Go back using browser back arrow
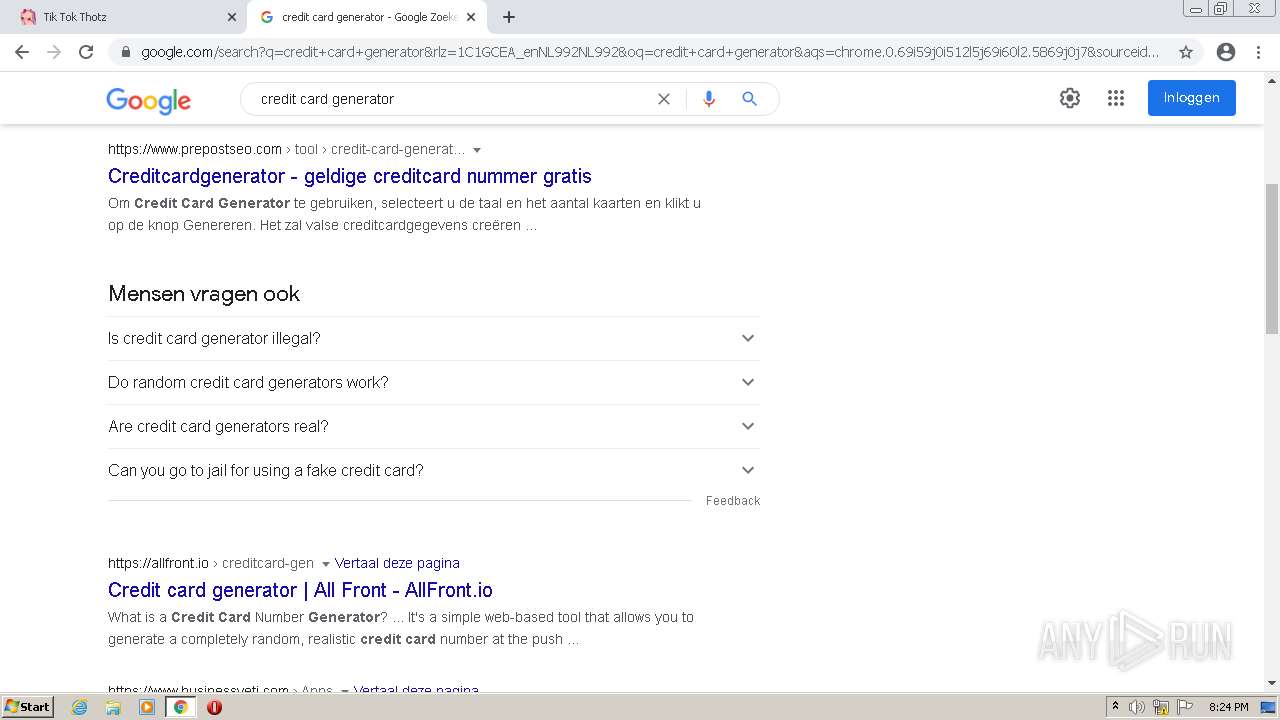Screen dimensions: 1280x720 pyautogui.click(x=22, y=52)
